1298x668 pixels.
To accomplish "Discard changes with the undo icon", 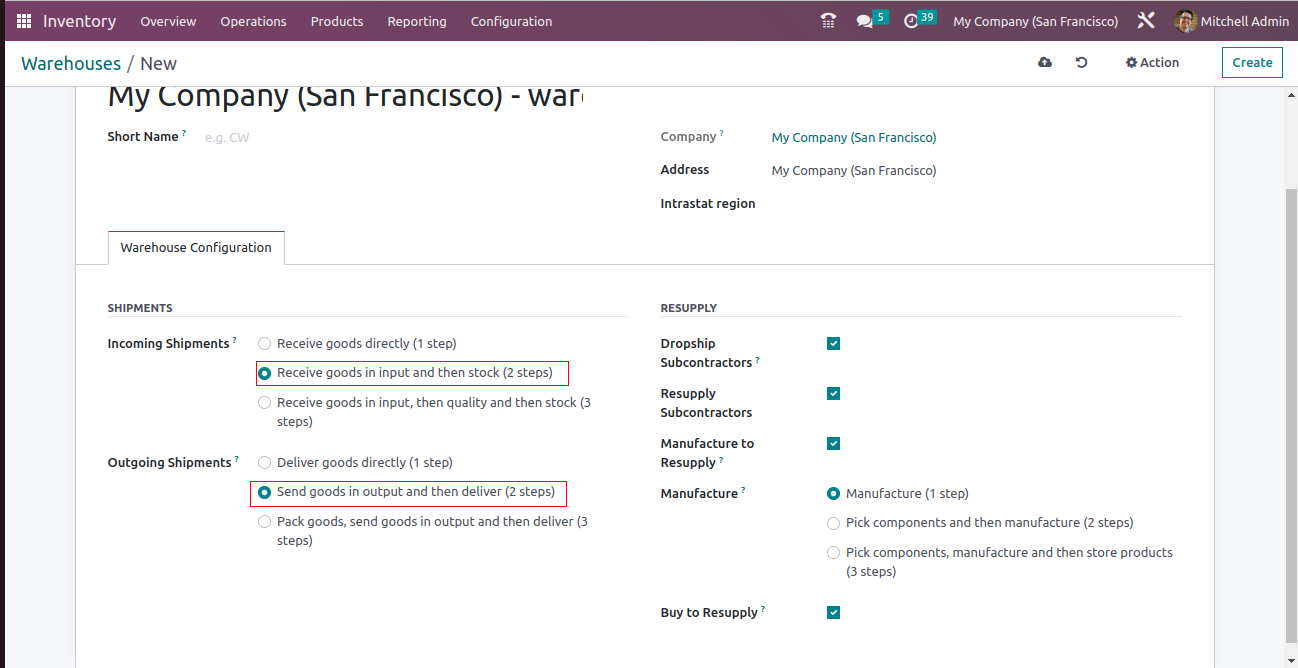I will click(1081, 62).
